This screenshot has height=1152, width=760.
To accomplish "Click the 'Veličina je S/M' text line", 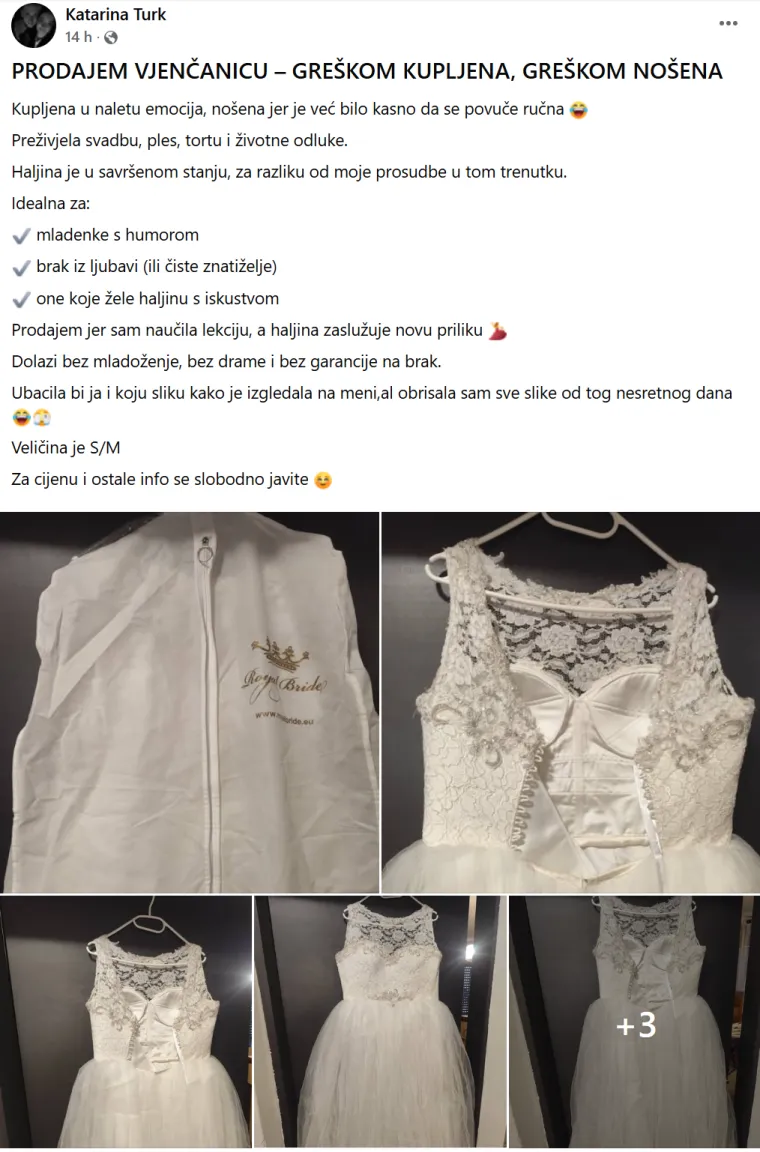I will [66, 447].
